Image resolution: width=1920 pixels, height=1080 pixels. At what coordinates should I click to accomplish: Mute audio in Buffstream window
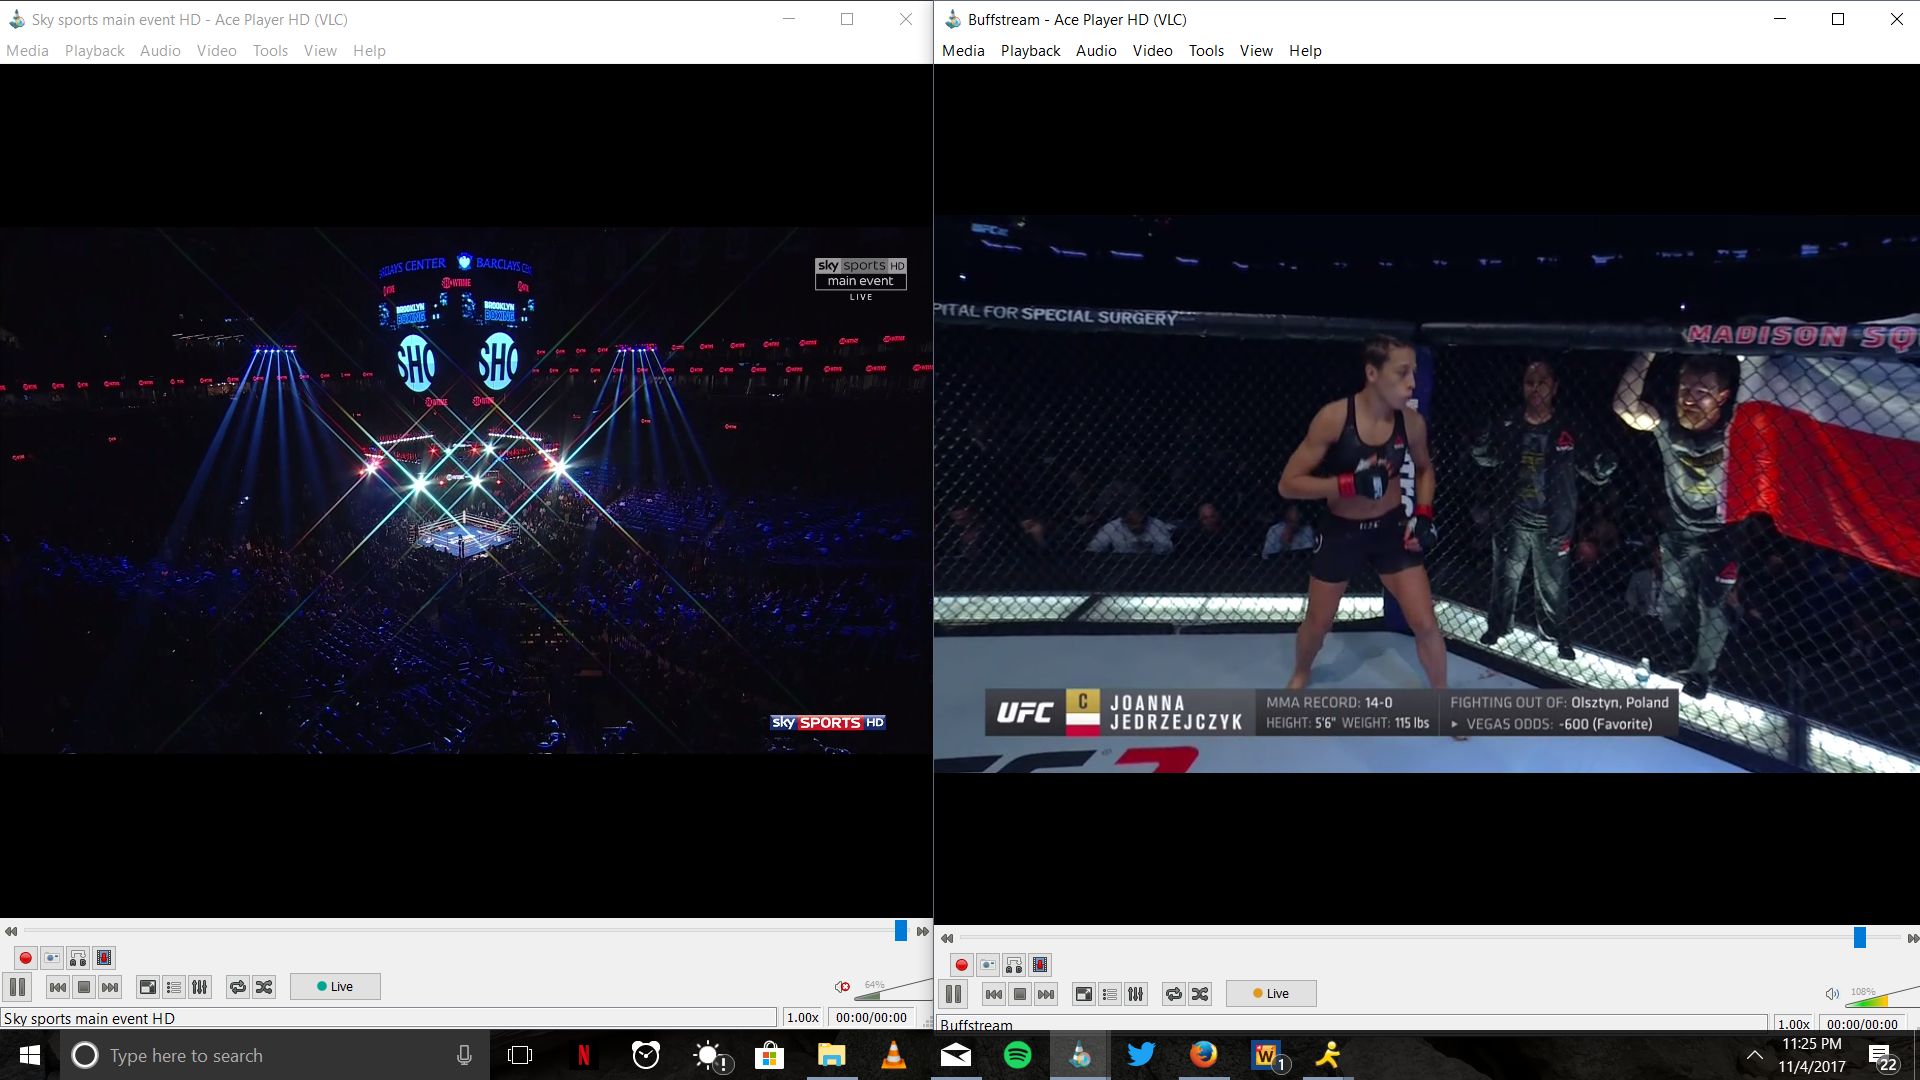(x=1832, y=994)
